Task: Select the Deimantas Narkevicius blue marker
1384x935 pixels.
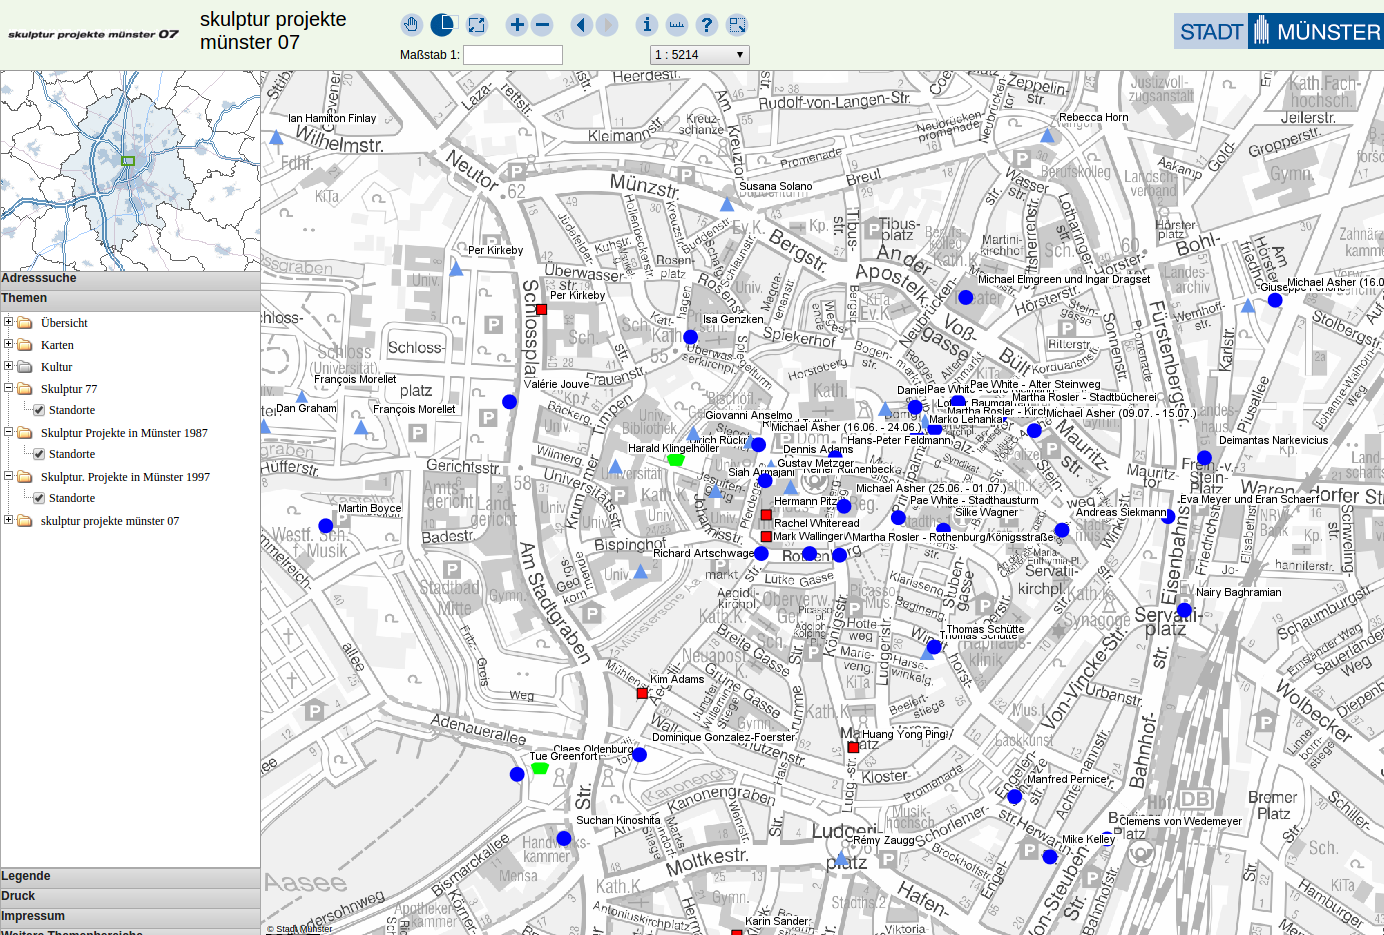Action: [1204, 458]
